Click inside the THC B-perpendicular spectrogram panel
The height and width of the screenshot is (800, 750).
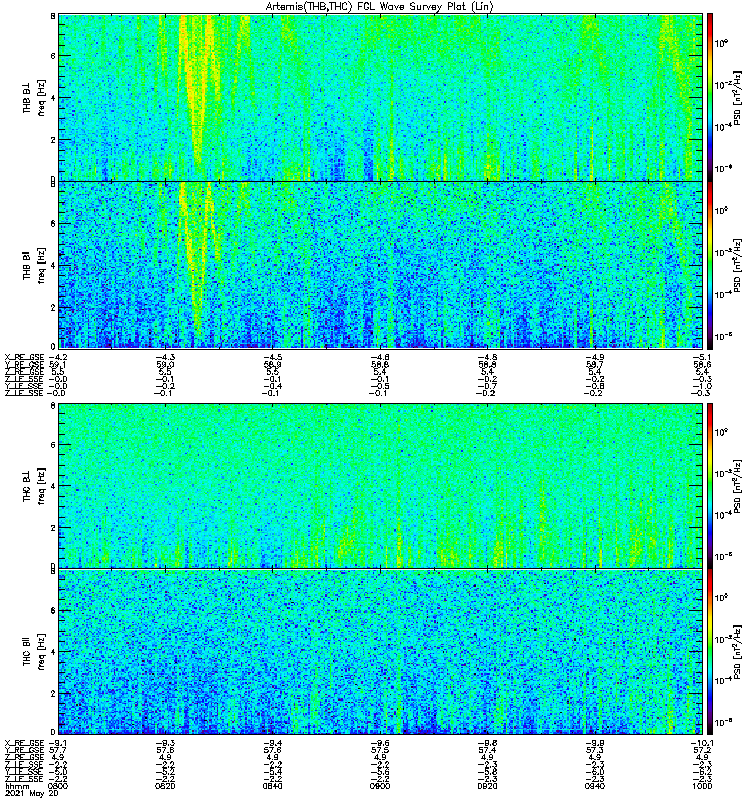tap(380, 486)
